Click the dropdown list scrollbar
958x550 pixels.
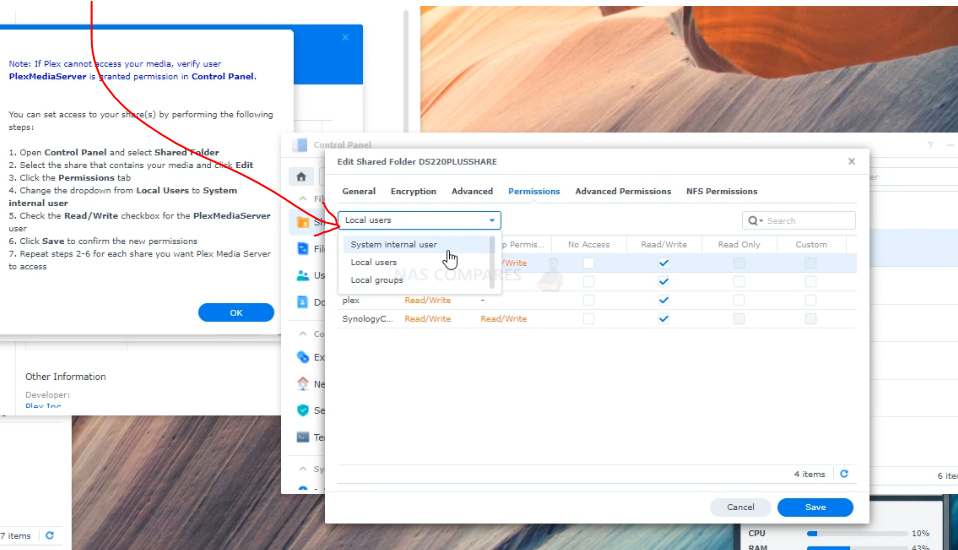coord(492,263)
